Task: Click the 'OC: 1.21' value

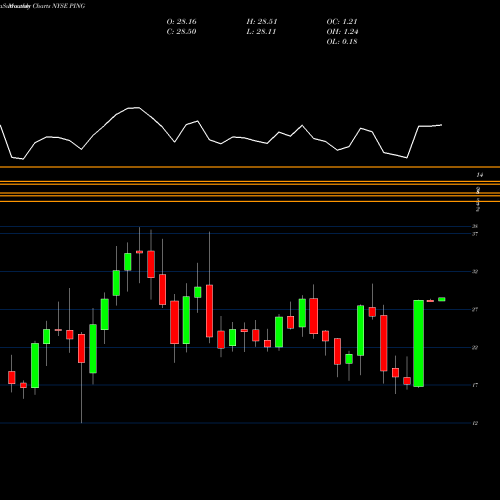Action: (x=342, y=22)
